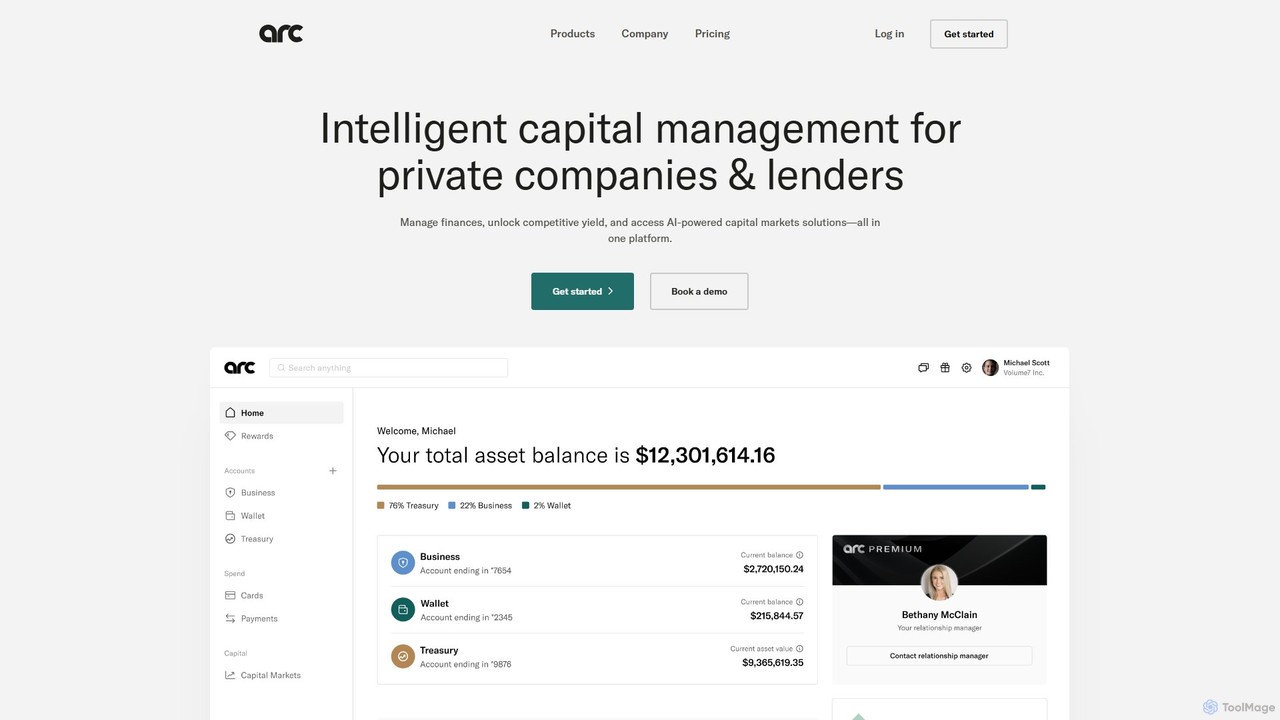Click the Rewards tag icon

pyautogui.click(x=230, y=436)
